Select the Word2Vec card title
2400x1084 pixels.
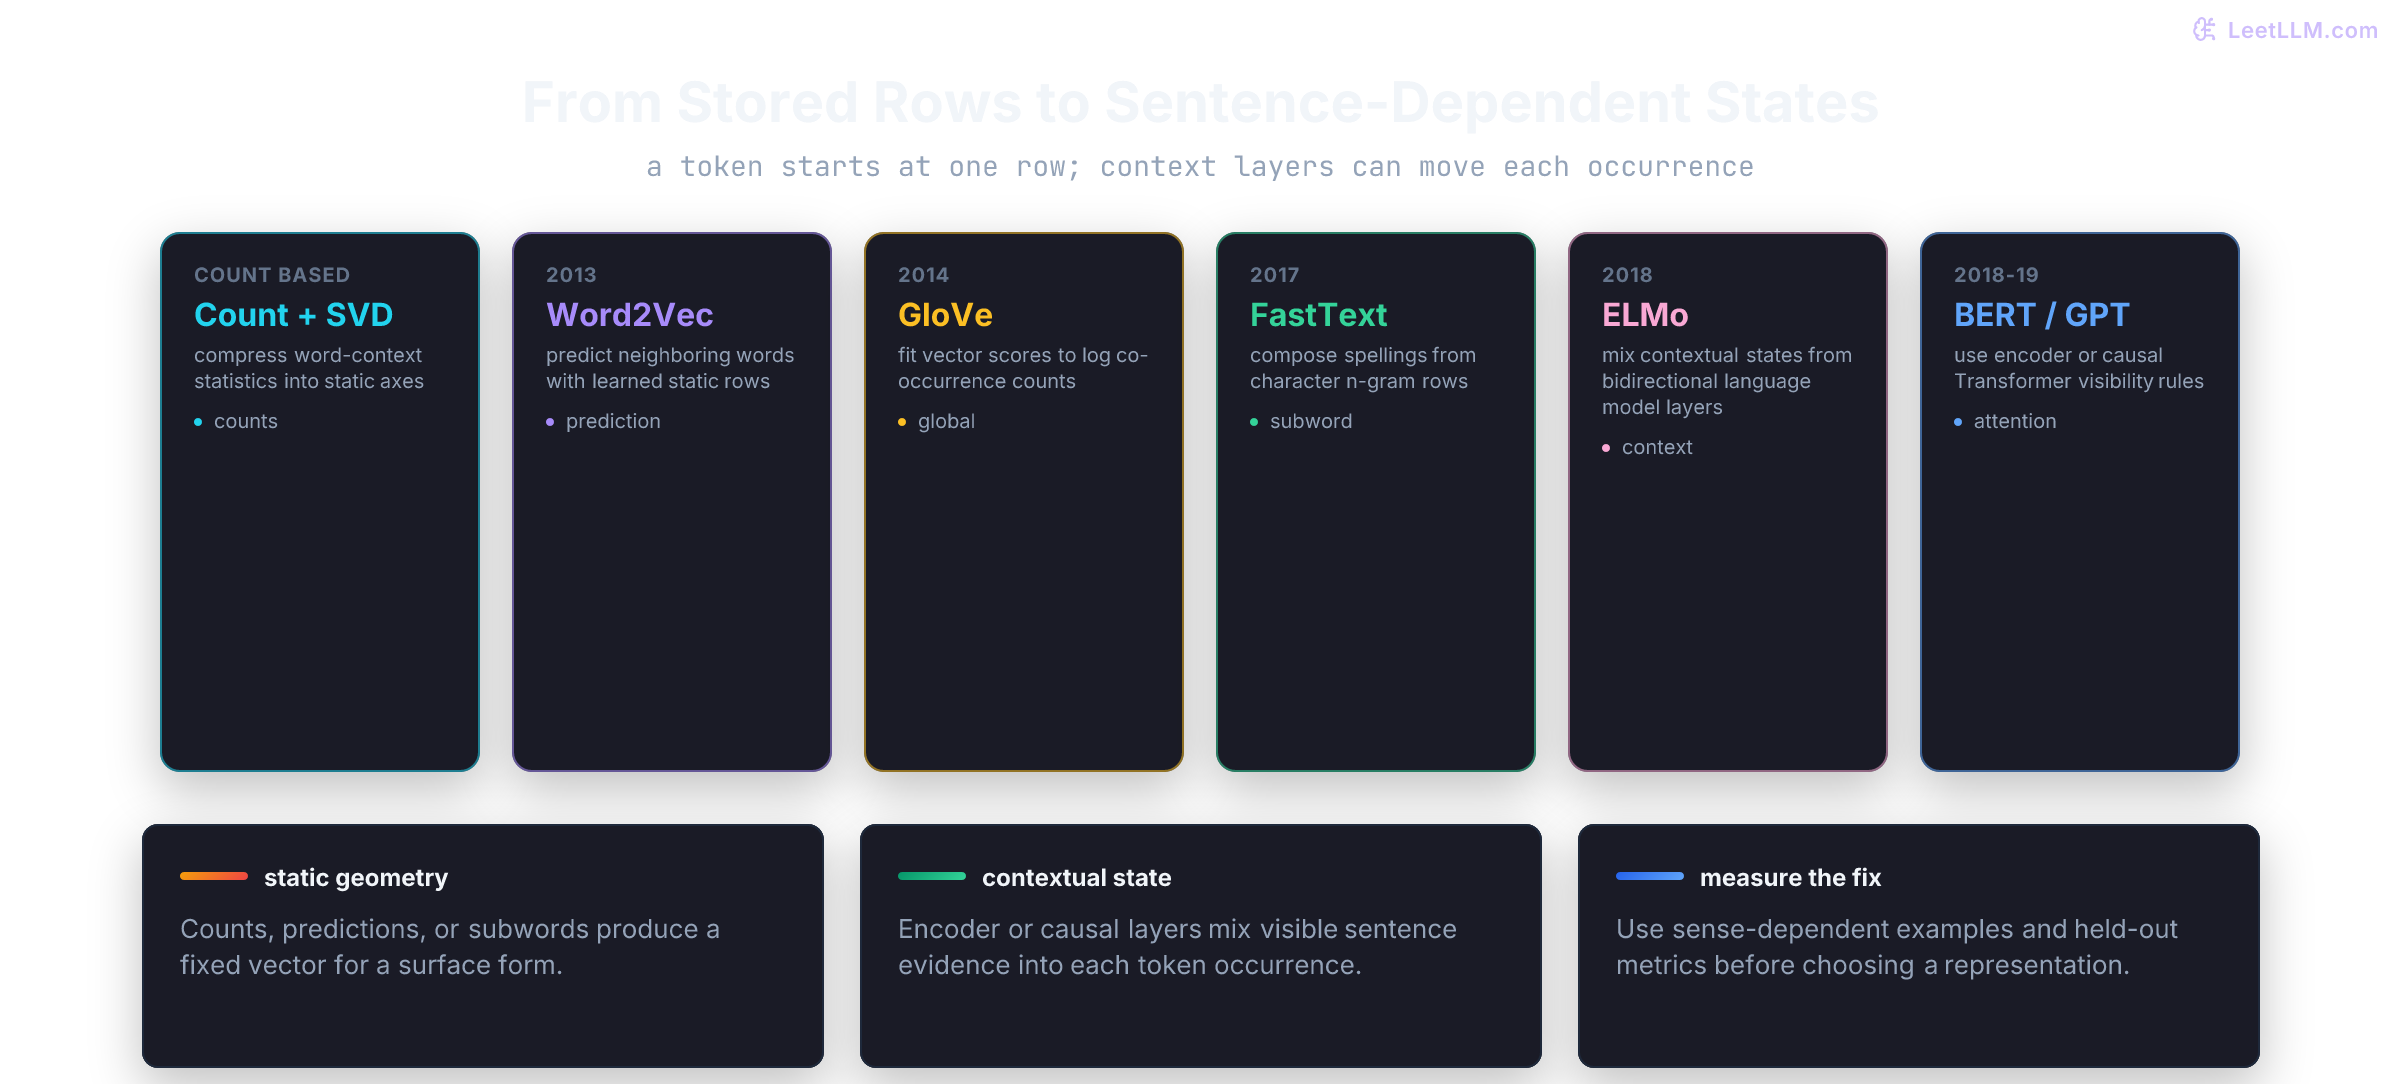(629, 315)
